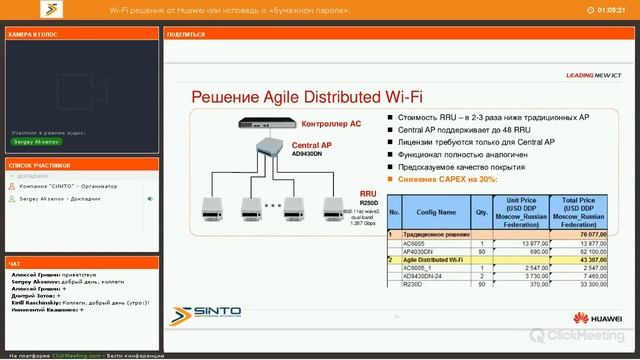
Task: Click the leftmost RRU device image
Action: tap(212, 209)
